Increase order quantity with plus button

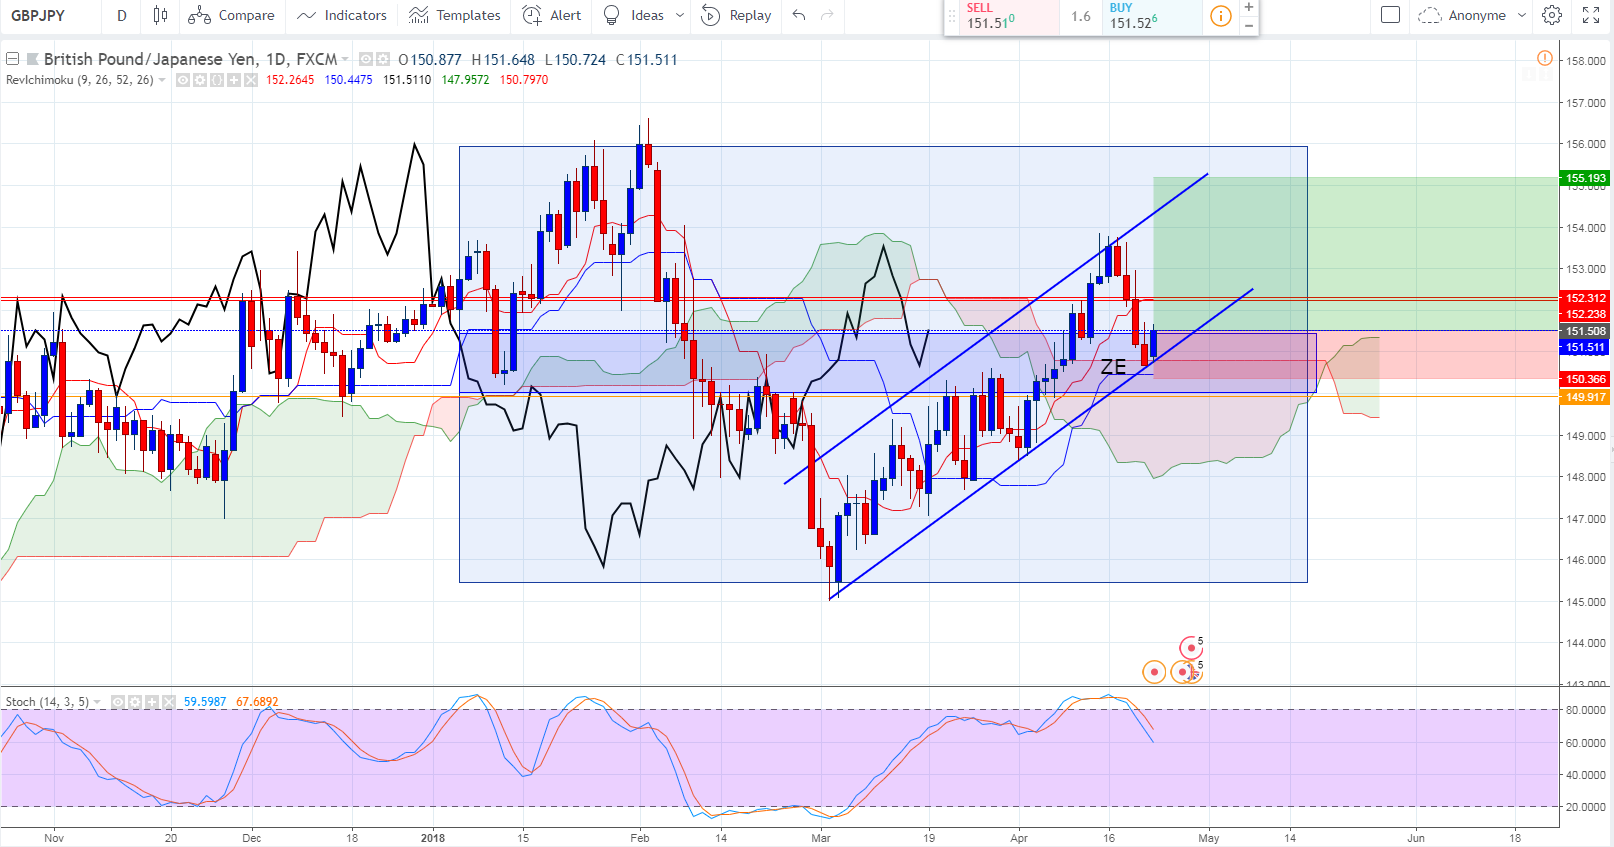coord(1249,7)
